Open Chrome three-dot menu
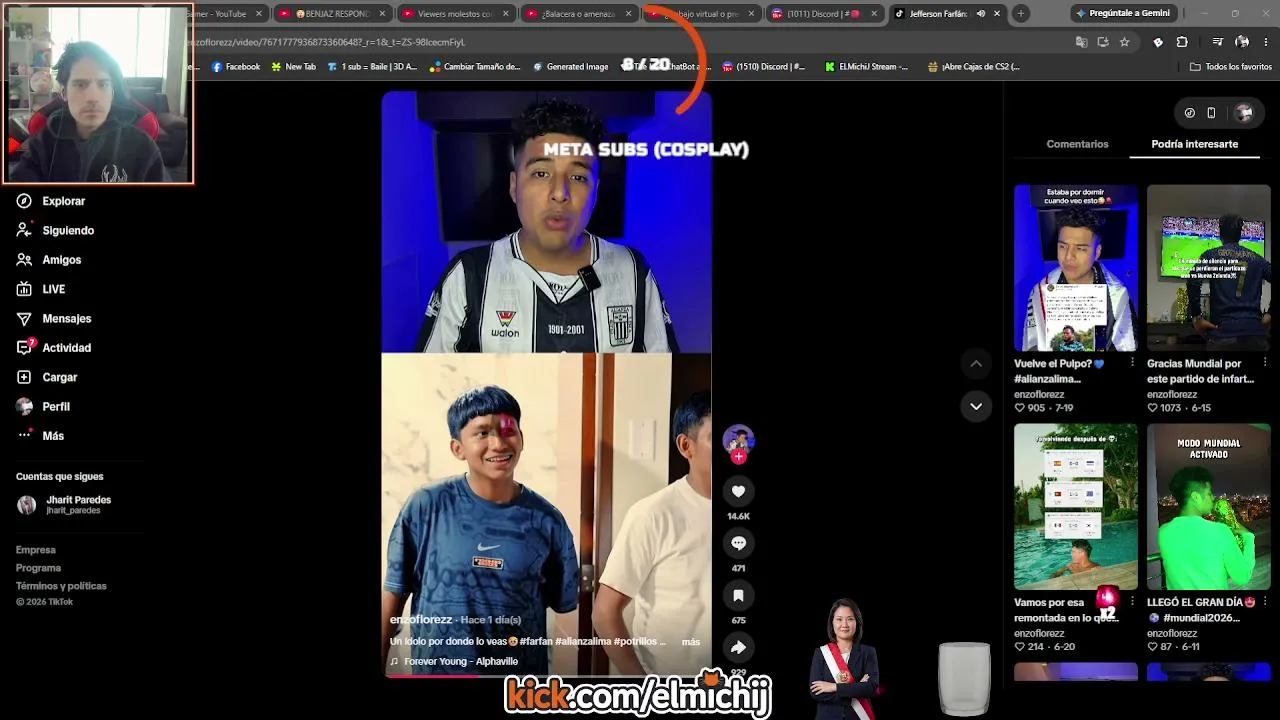Screen dimensions: 1280x720 tap(1266, 42)
